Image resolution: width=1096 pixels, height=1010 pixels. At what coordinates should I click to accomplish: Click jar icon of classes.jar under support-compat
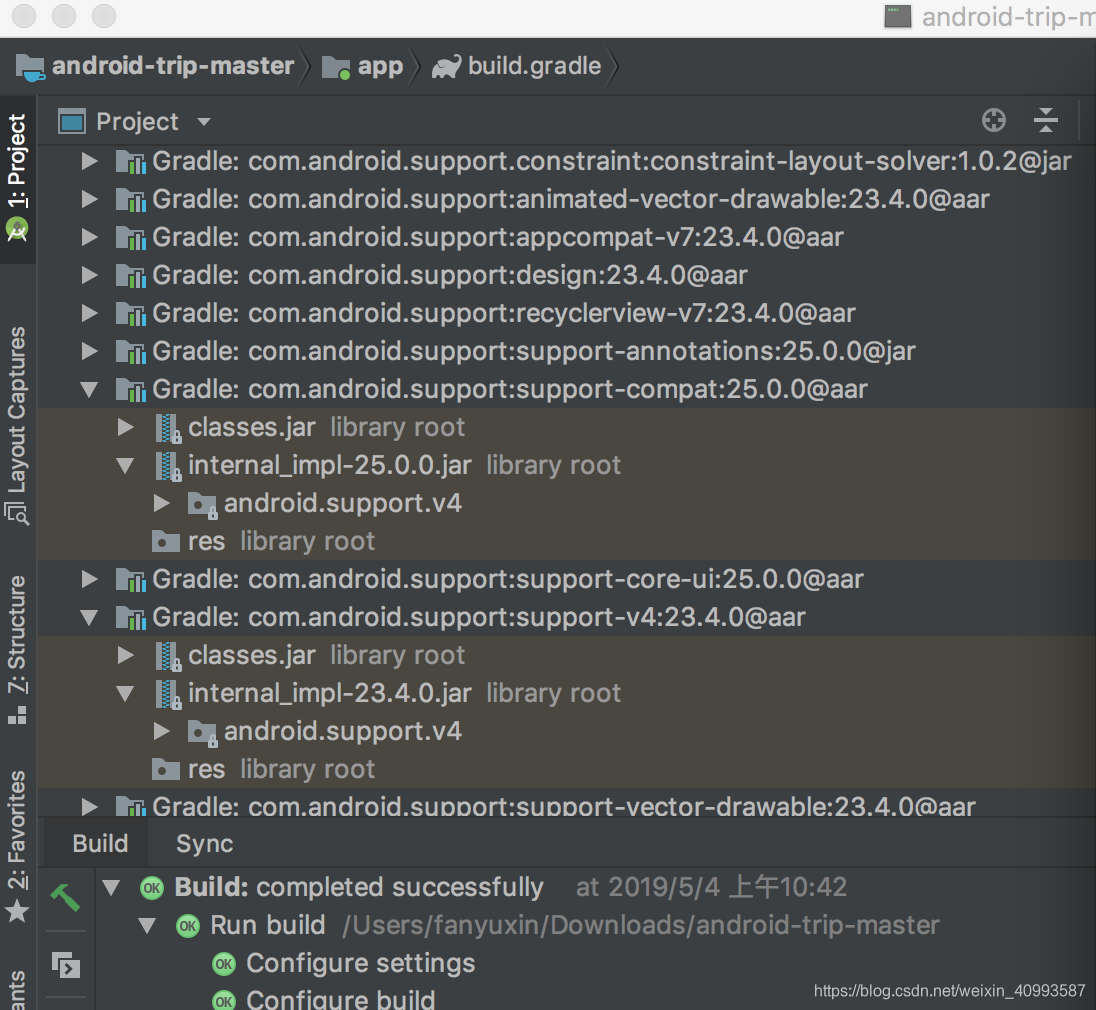(168, 428)
